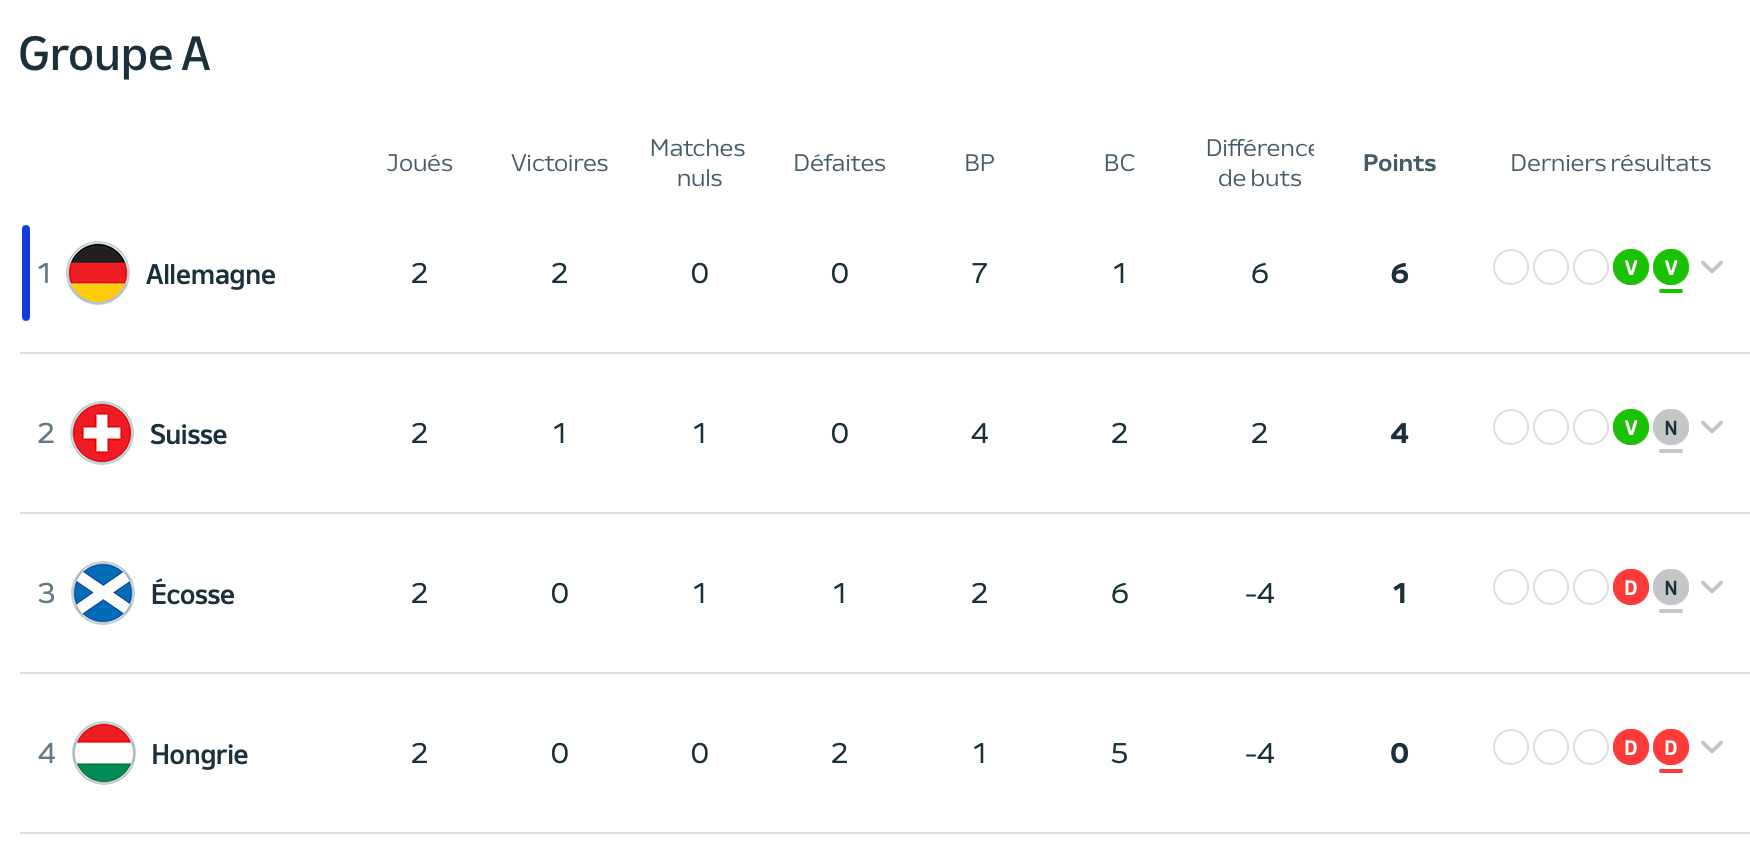Open the Hongrie team link

point(200,754)
